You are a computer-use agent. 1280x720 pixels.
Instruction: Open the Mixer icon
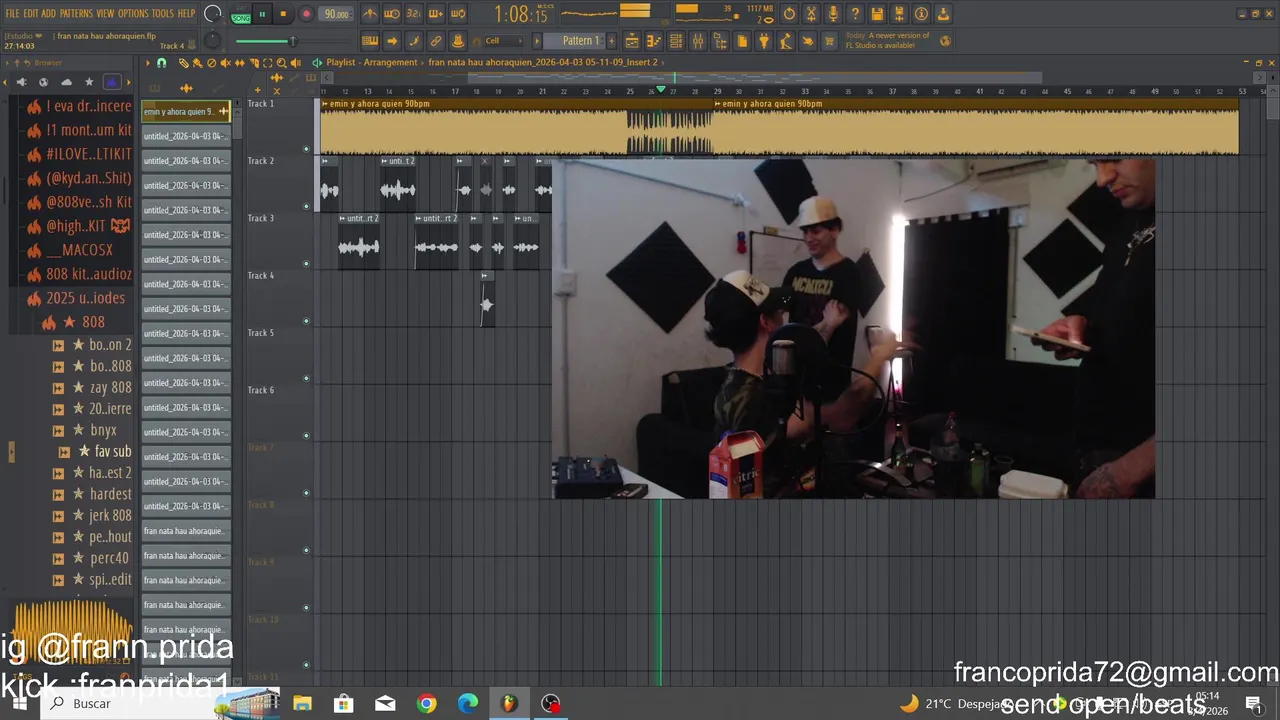[698, 41]
